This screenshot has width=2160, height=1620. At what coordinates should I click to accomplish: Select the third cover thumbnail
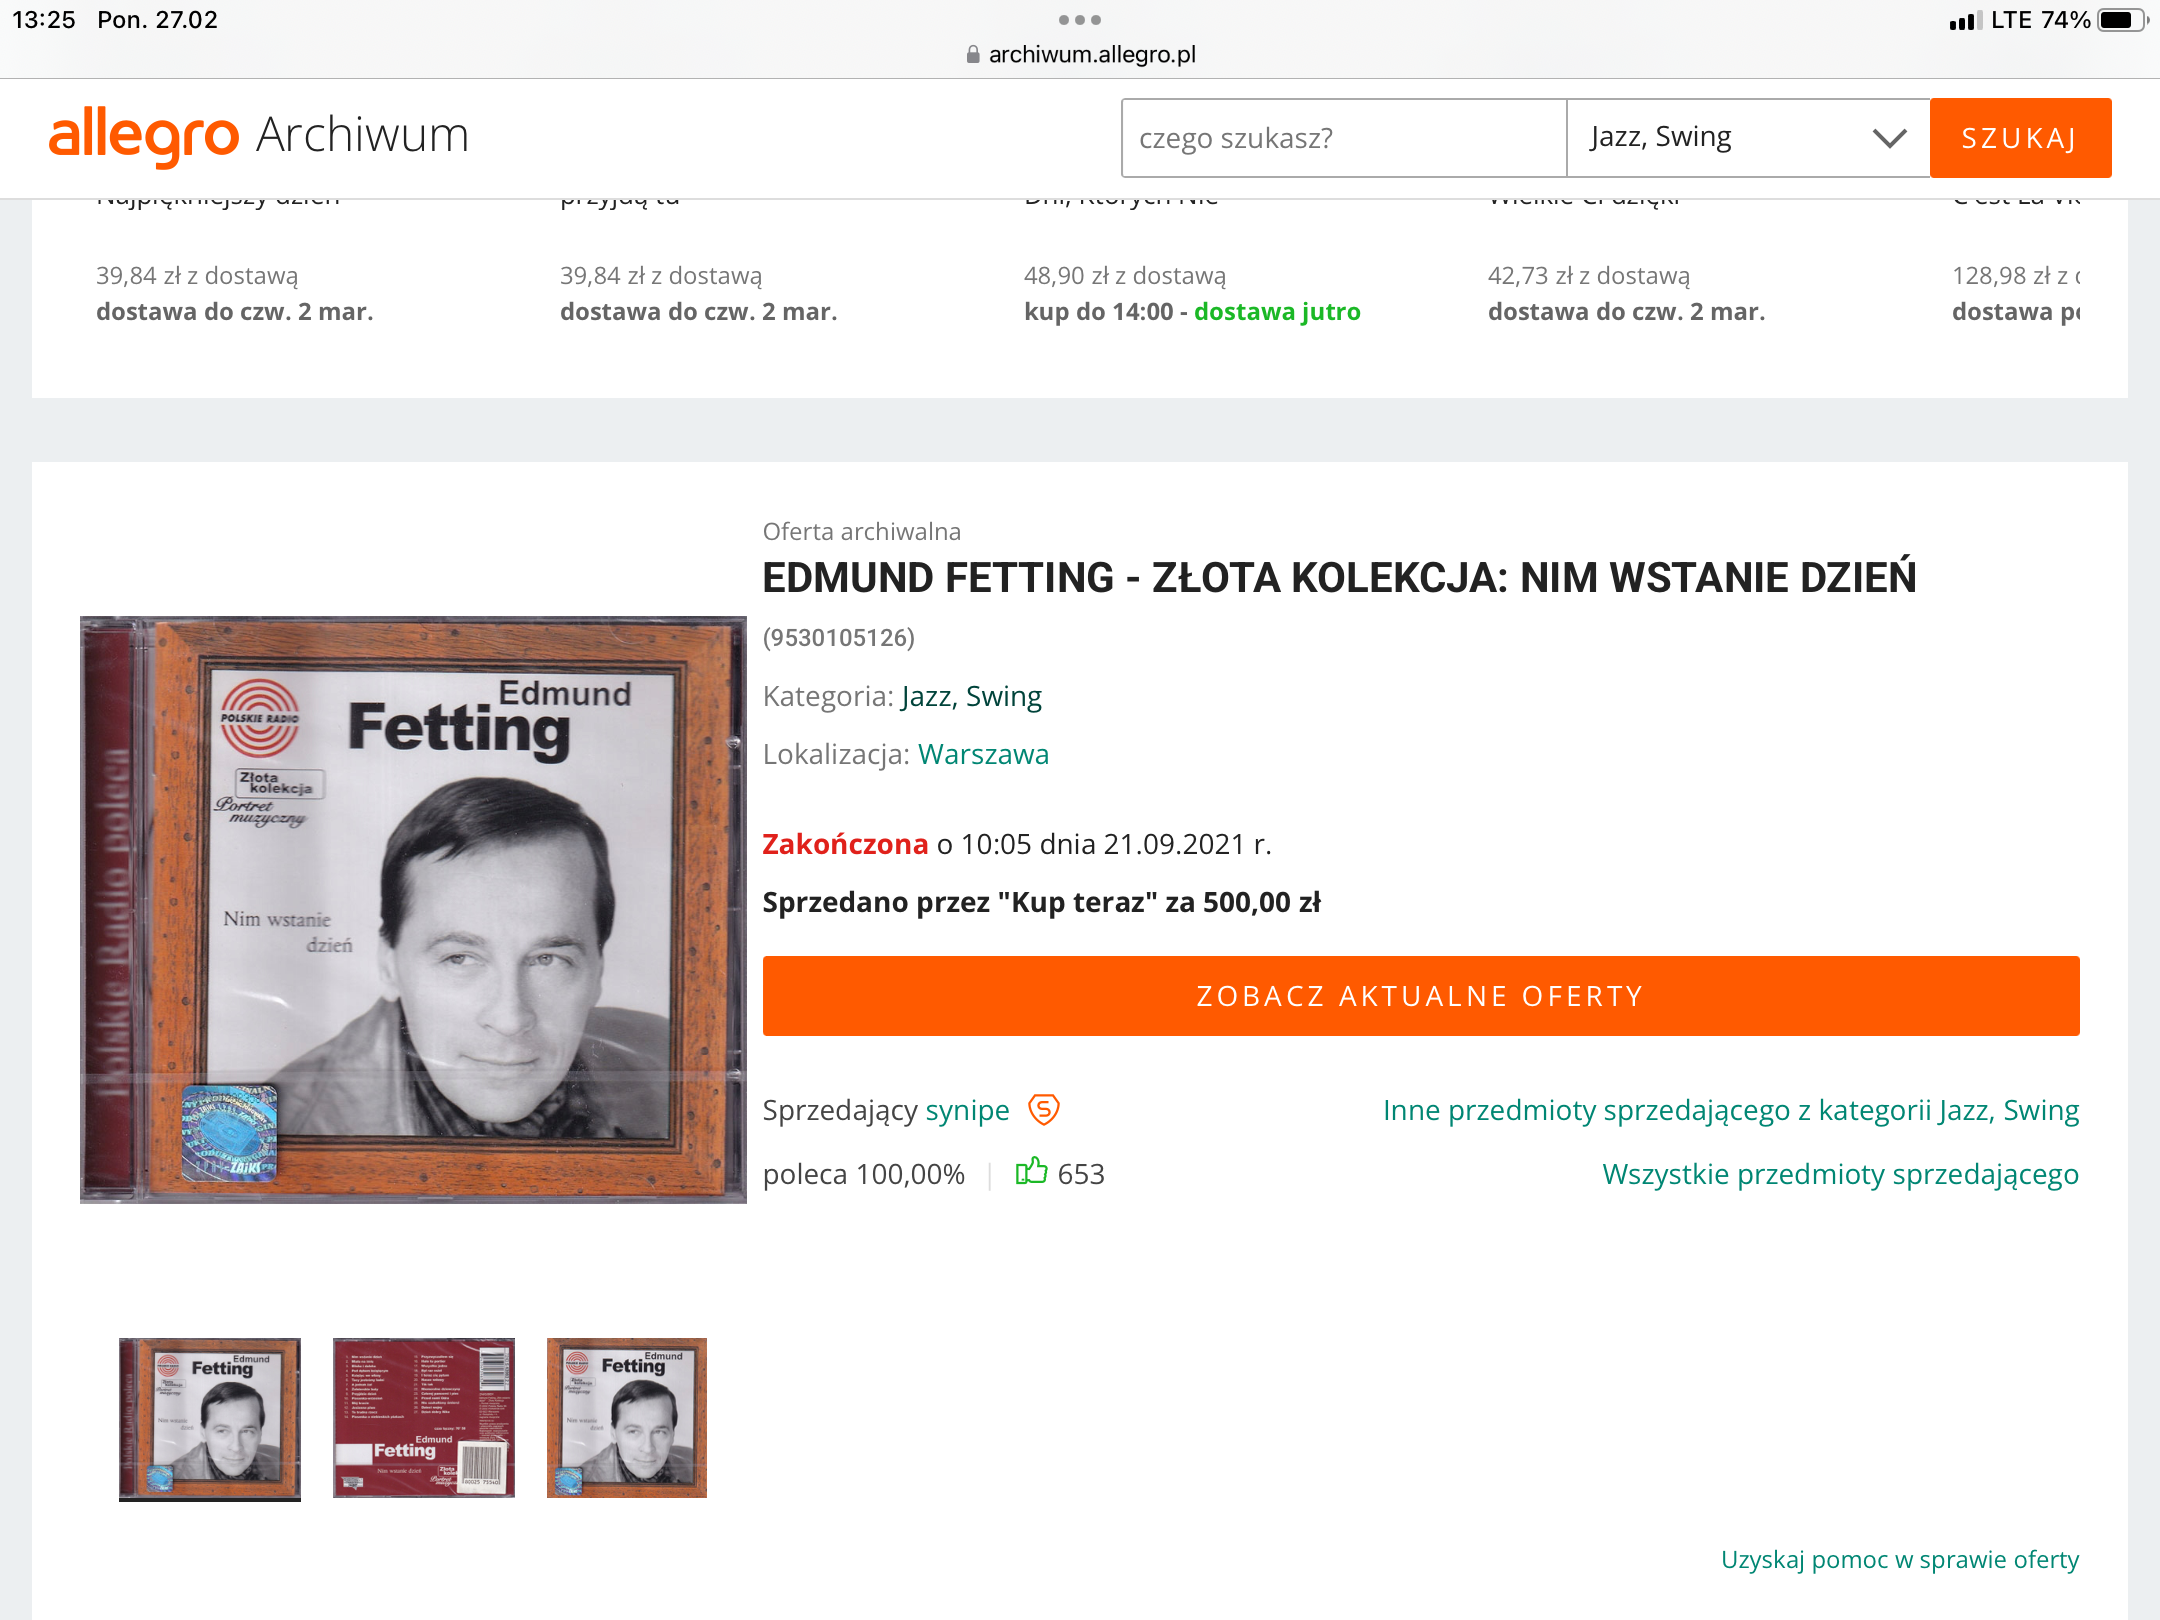click(x=627, y=1418)
